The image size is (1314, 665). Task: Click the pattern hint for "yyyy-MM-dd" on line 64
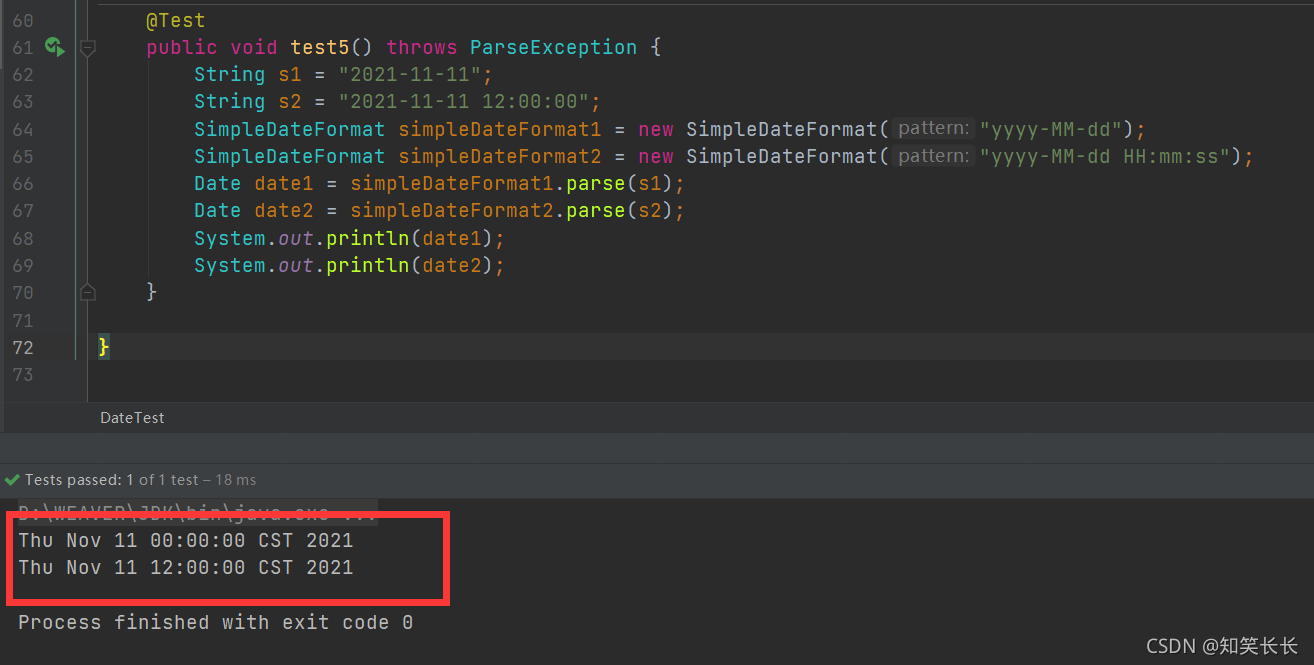[x=932, y=129]
